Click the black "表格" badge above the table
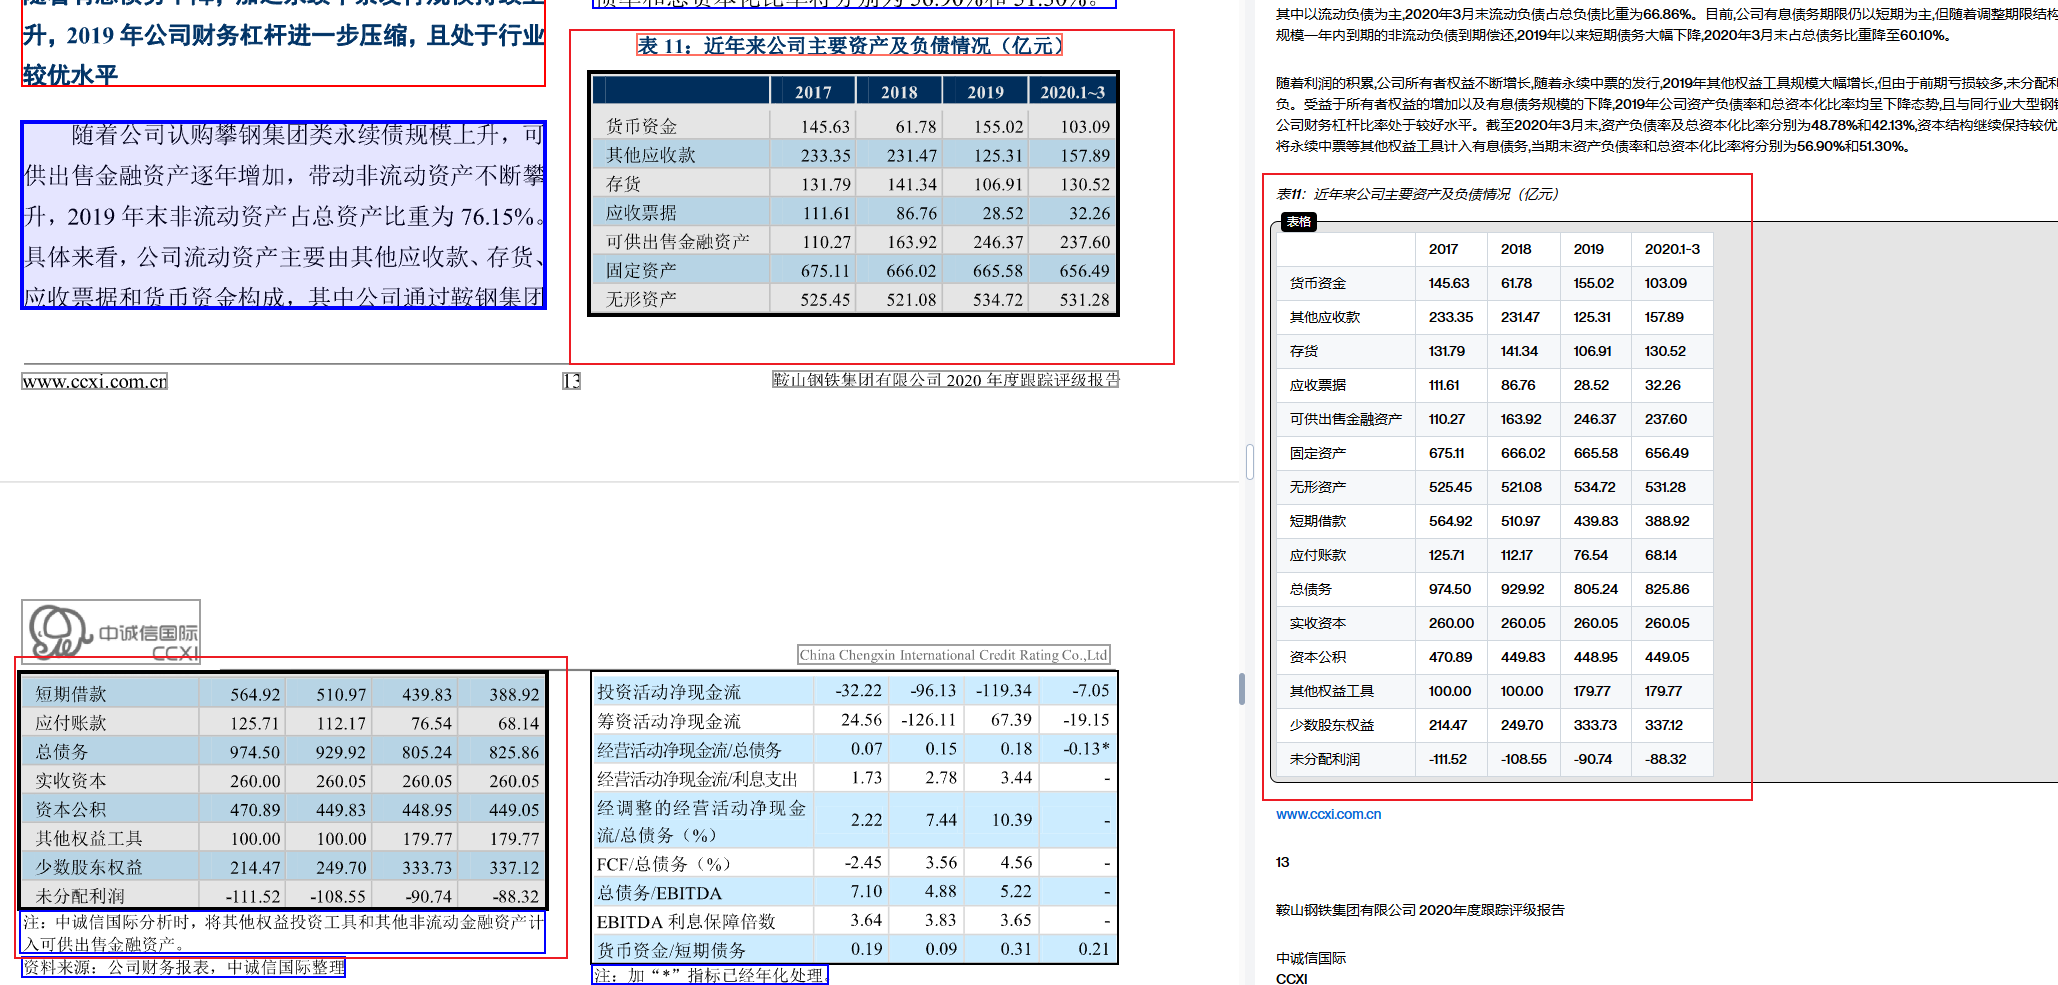The height and width of the screenshot is (985, 2058). coord(1298,222)
